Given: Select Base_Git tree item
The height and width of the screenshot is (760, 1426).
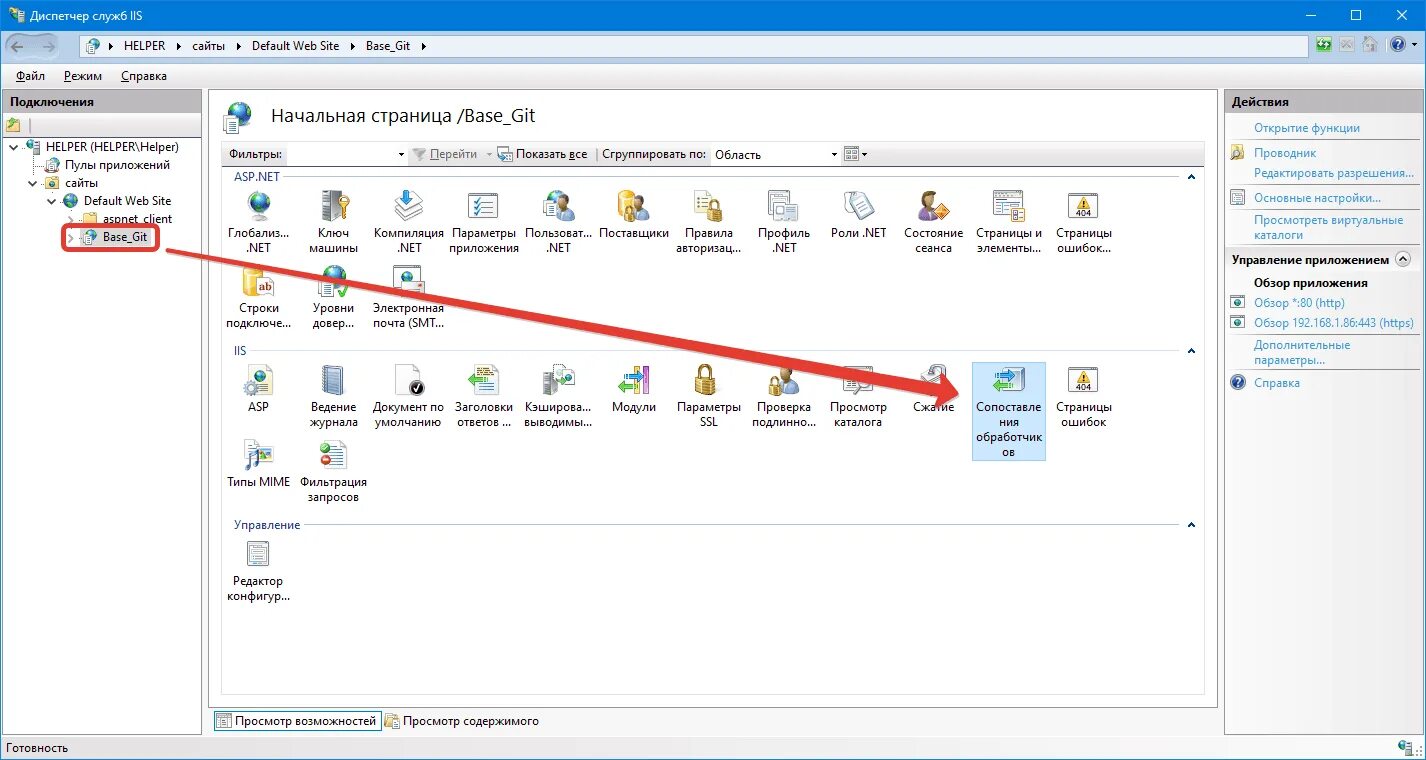Looking at the screenshot, I should 125,237.
